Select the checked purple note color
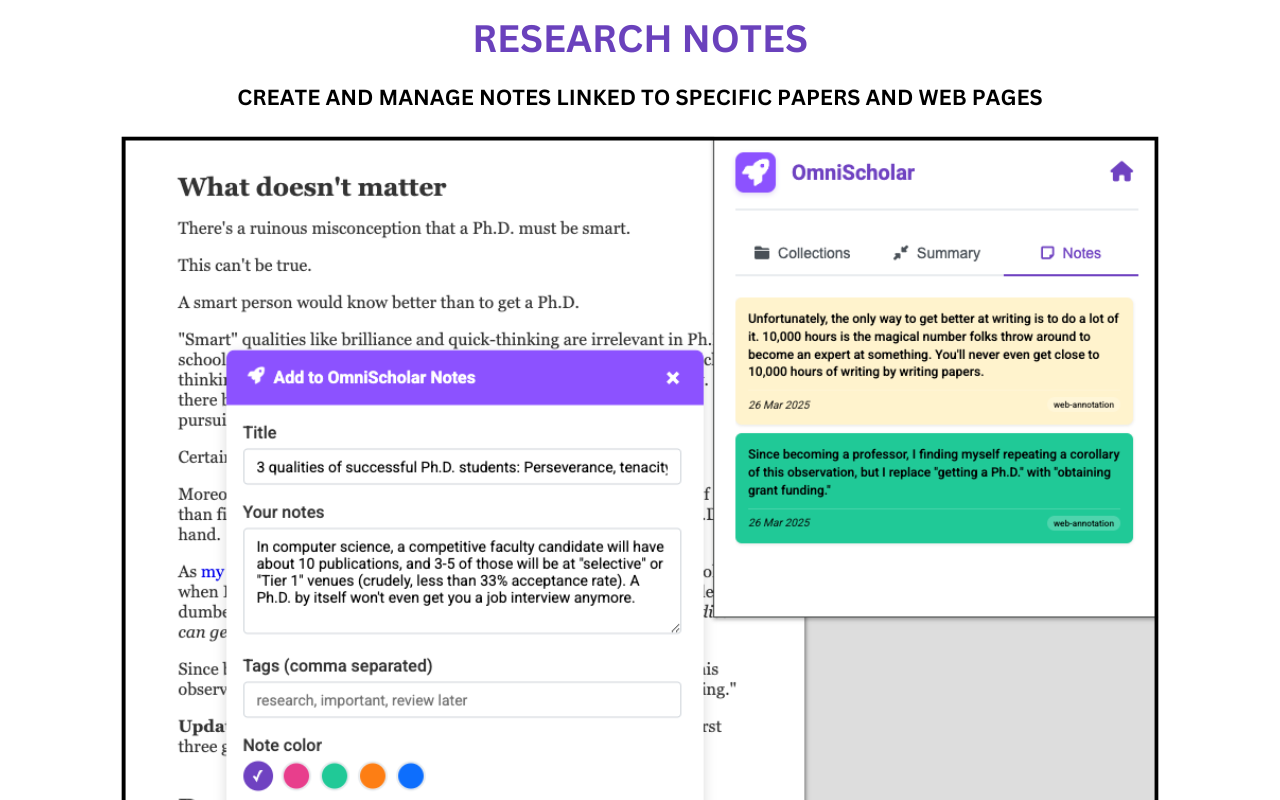The height and width of the screenshot is (800, 1280). click(x=258, y=775)
